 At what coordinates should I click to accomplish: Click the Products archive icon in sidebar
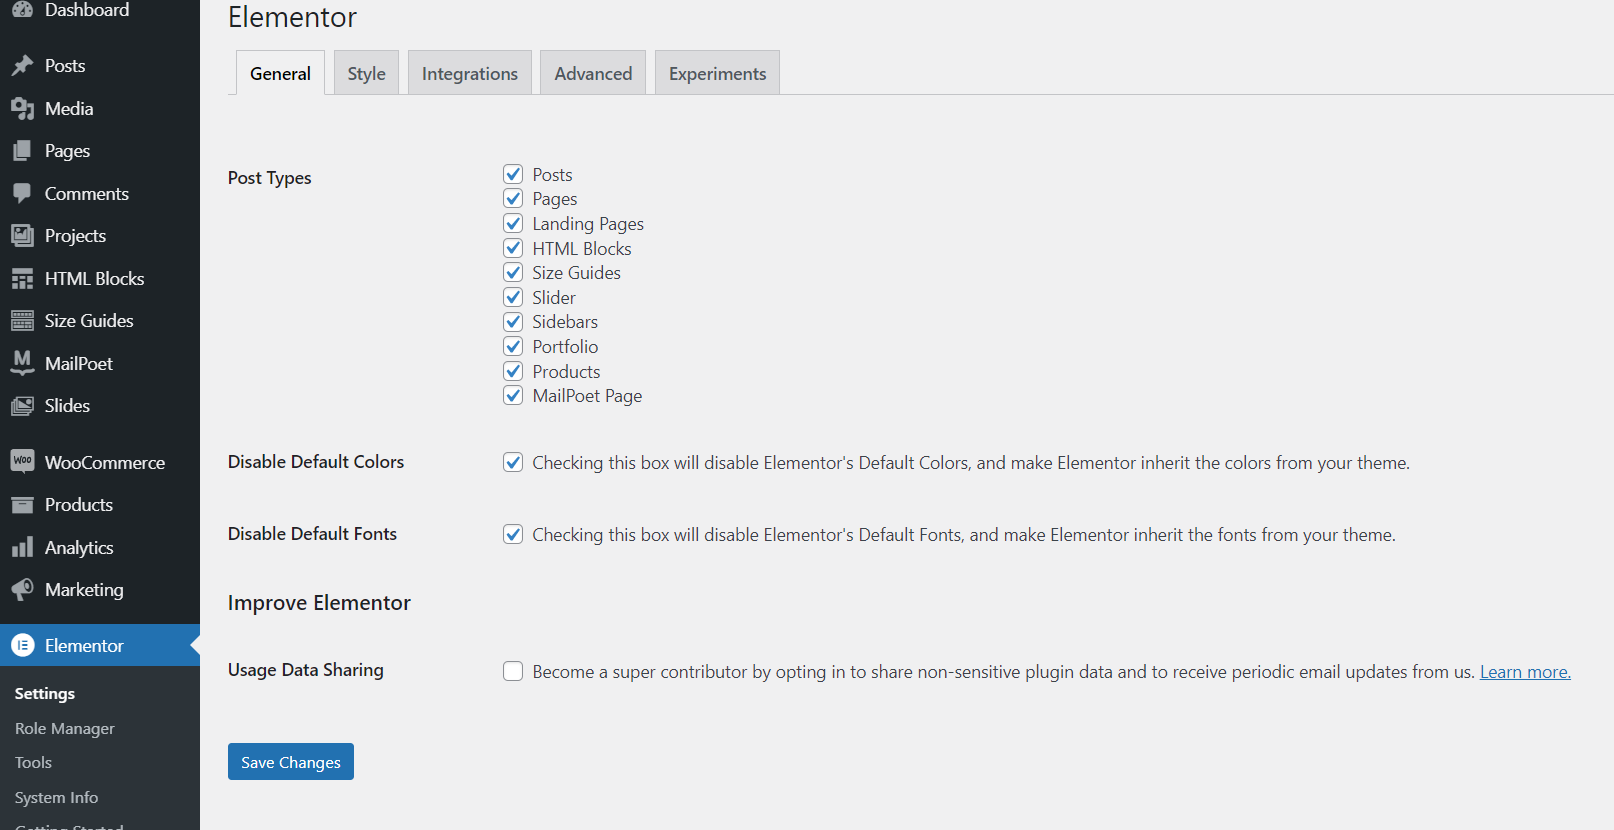coord(22,505)
